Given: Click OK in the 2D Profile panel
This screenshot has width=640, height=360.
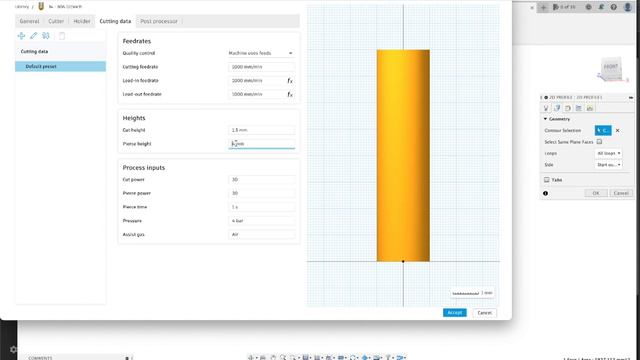Looking at the screenshot, I should (x=596, y=193).
